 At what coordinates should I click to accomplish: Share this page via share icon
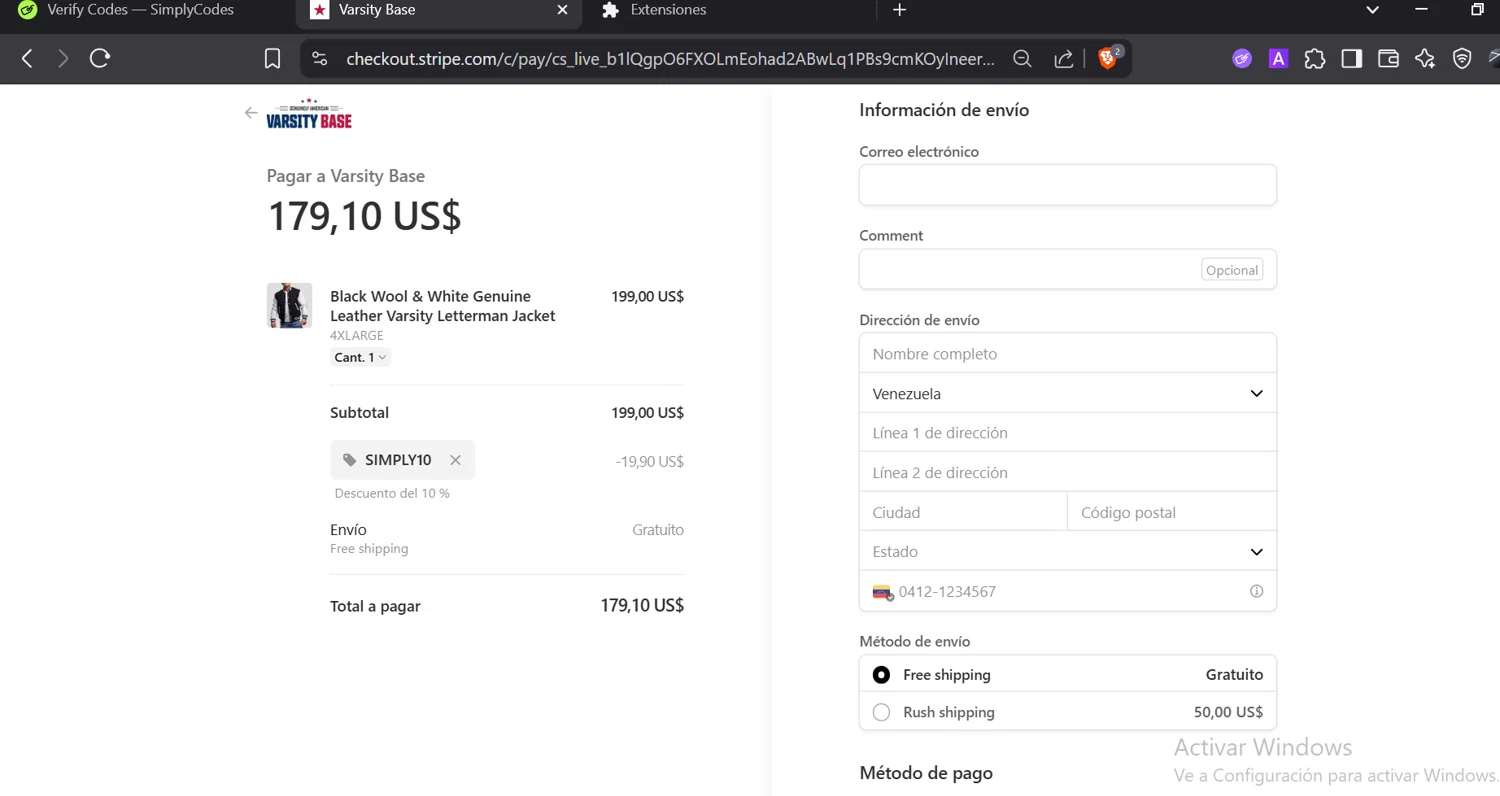pos(1064,59)
